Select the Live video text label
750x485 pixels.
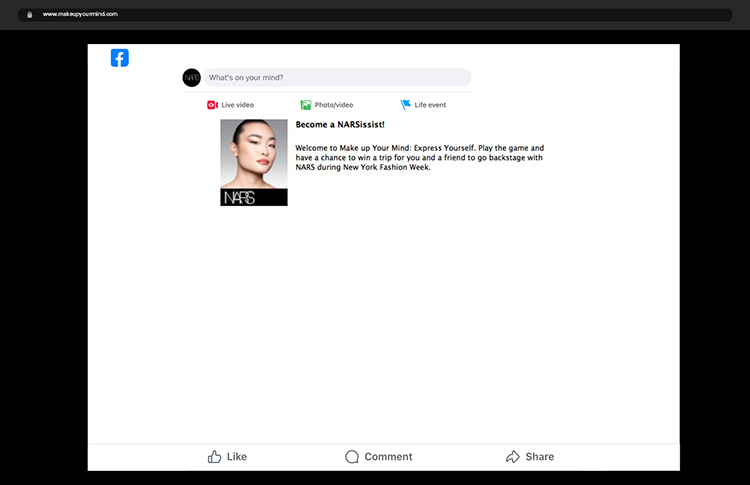pos(238,105)
